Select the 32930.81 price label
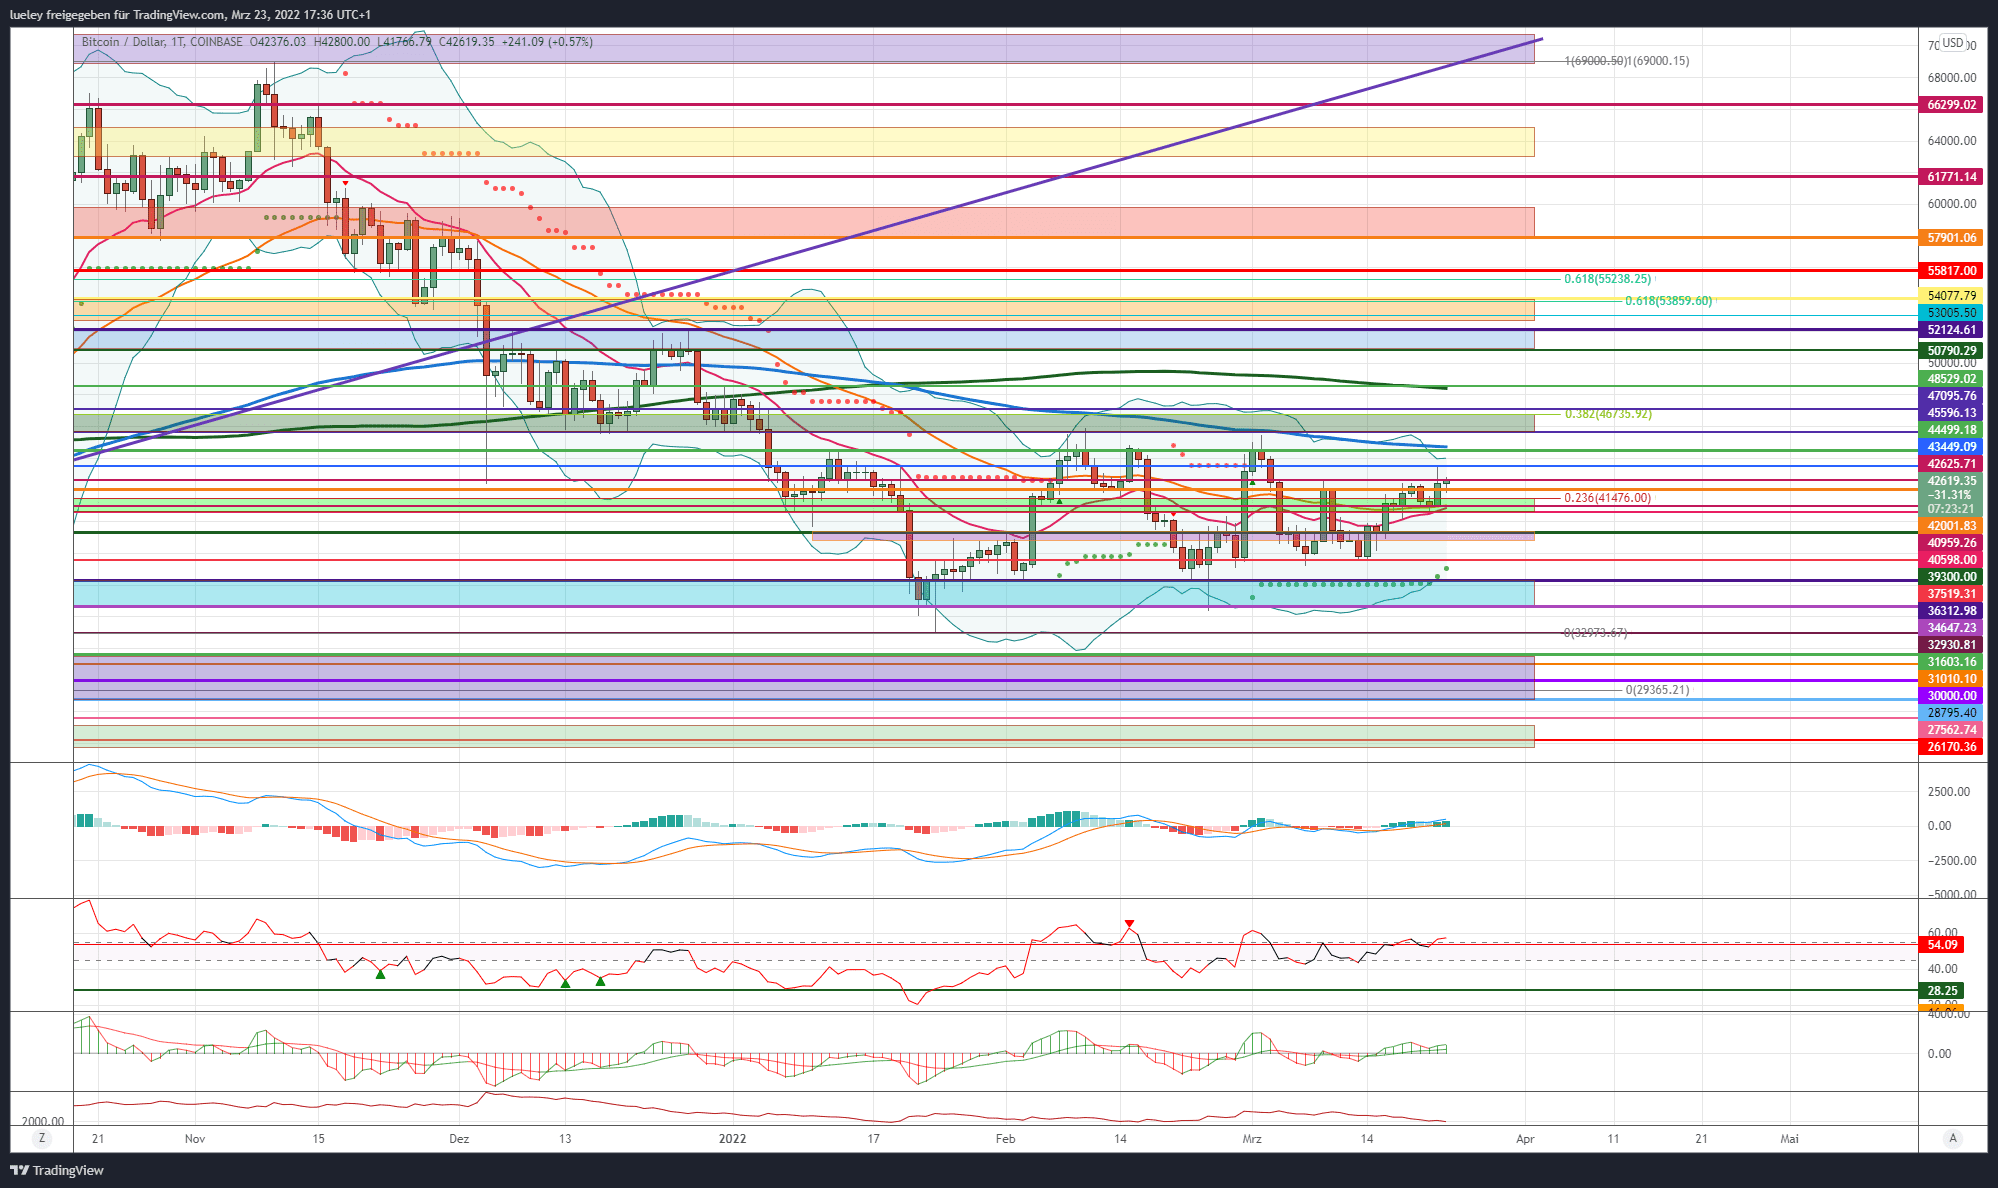1998x1188 pixels. 1951,645
